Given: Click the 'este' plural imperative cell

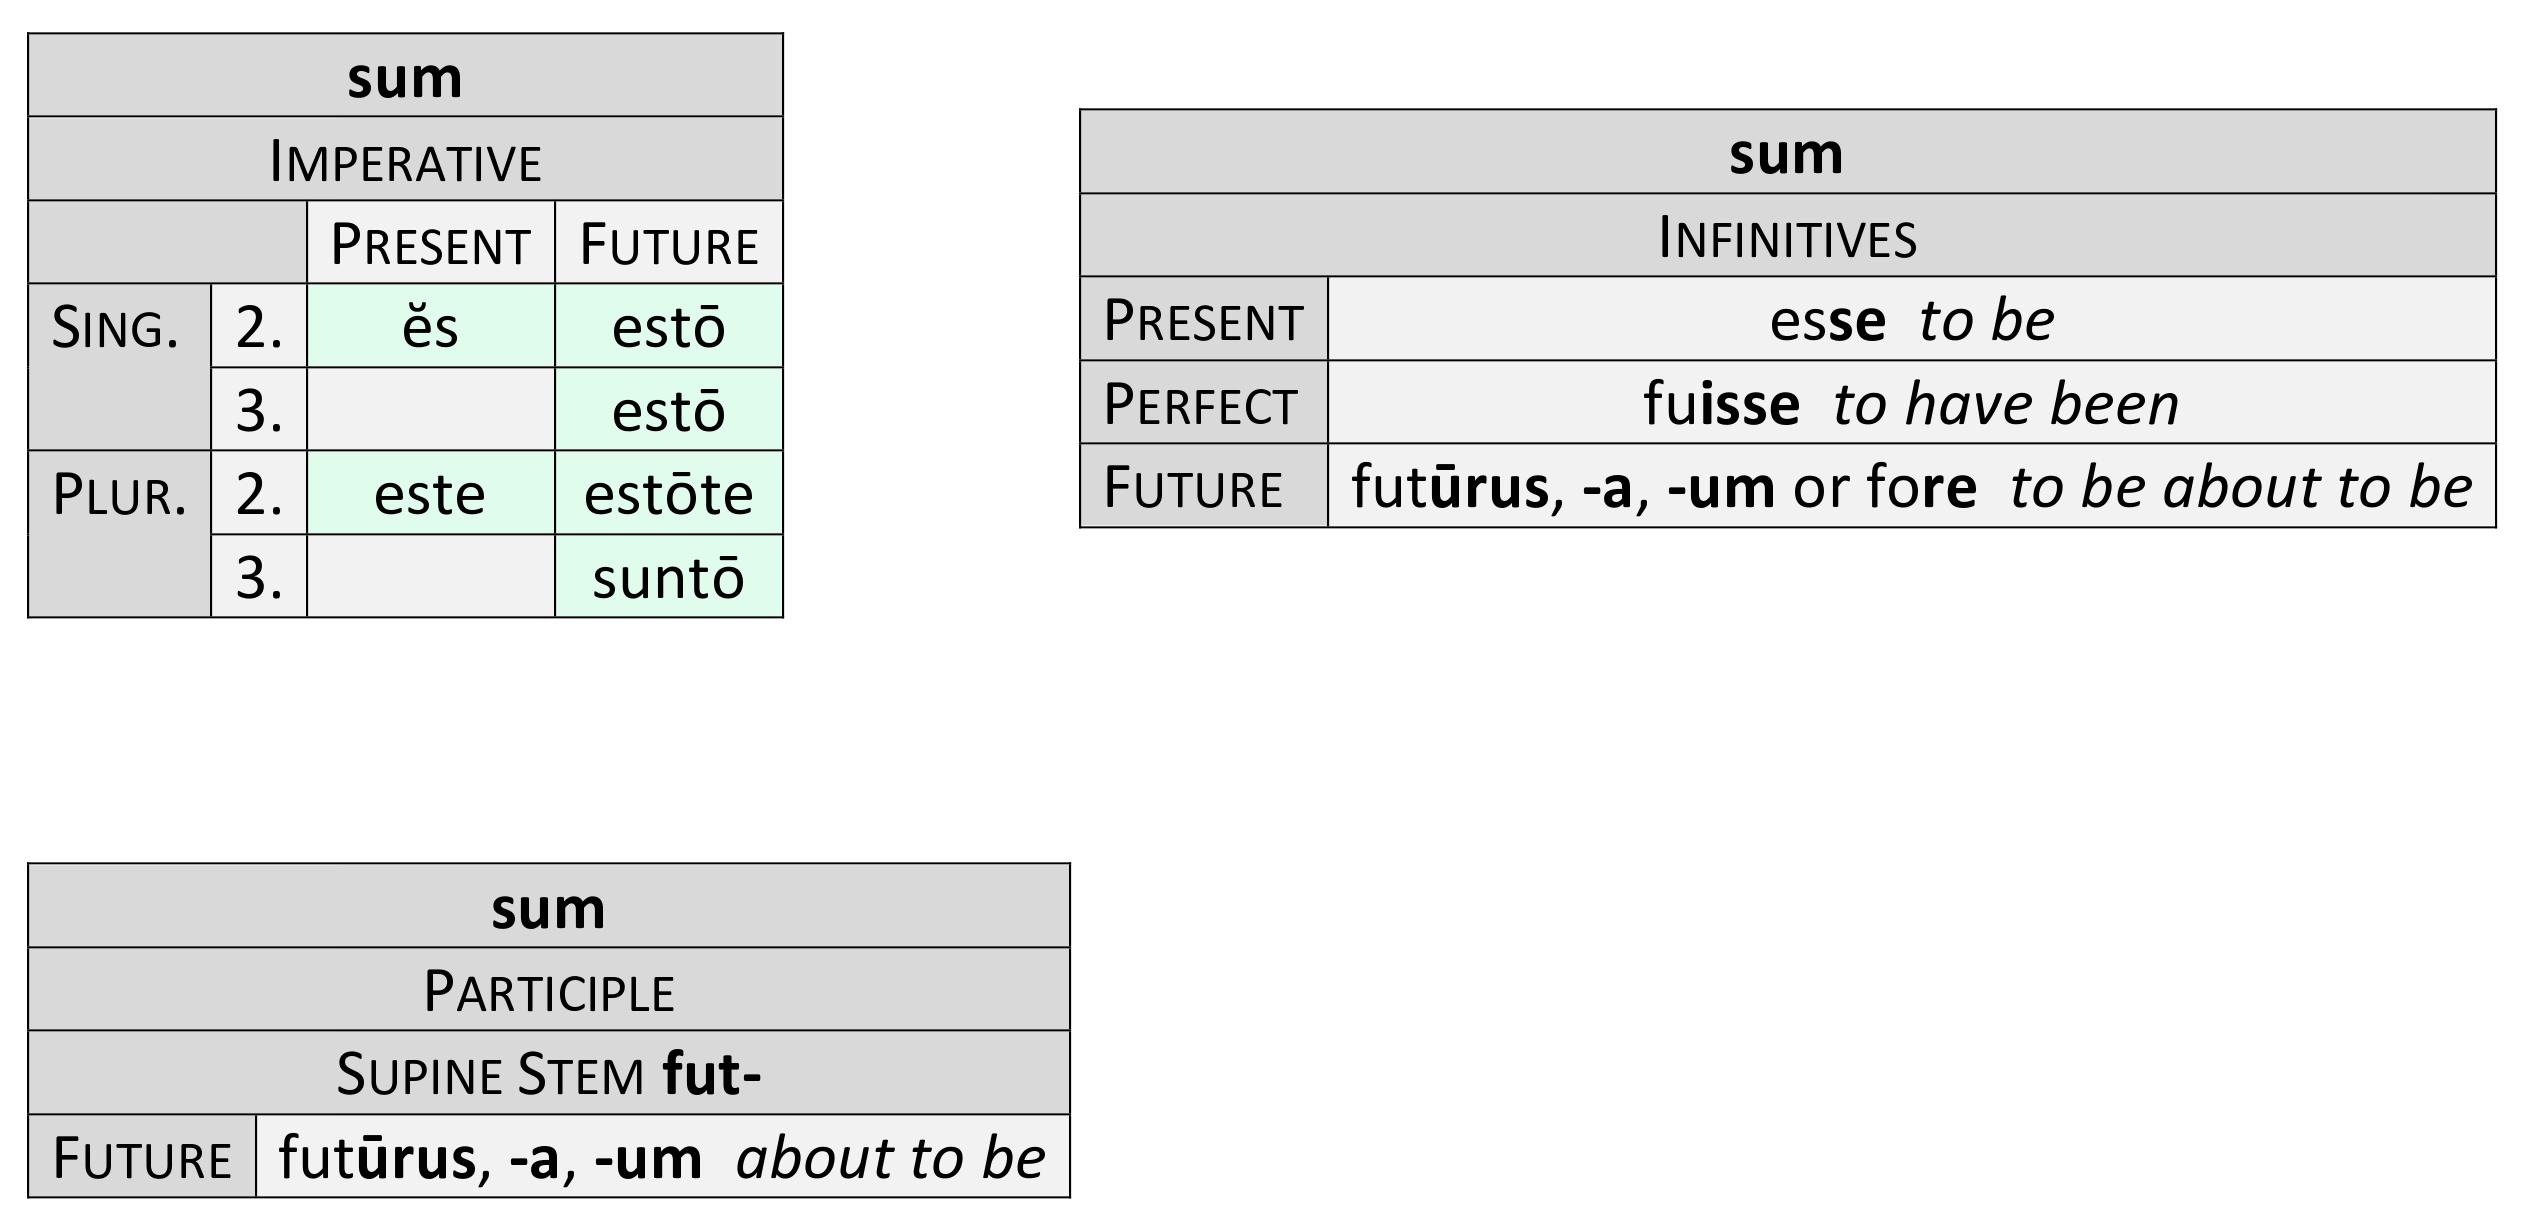Looking at the screenshot, I should click(x=430, y=494).
